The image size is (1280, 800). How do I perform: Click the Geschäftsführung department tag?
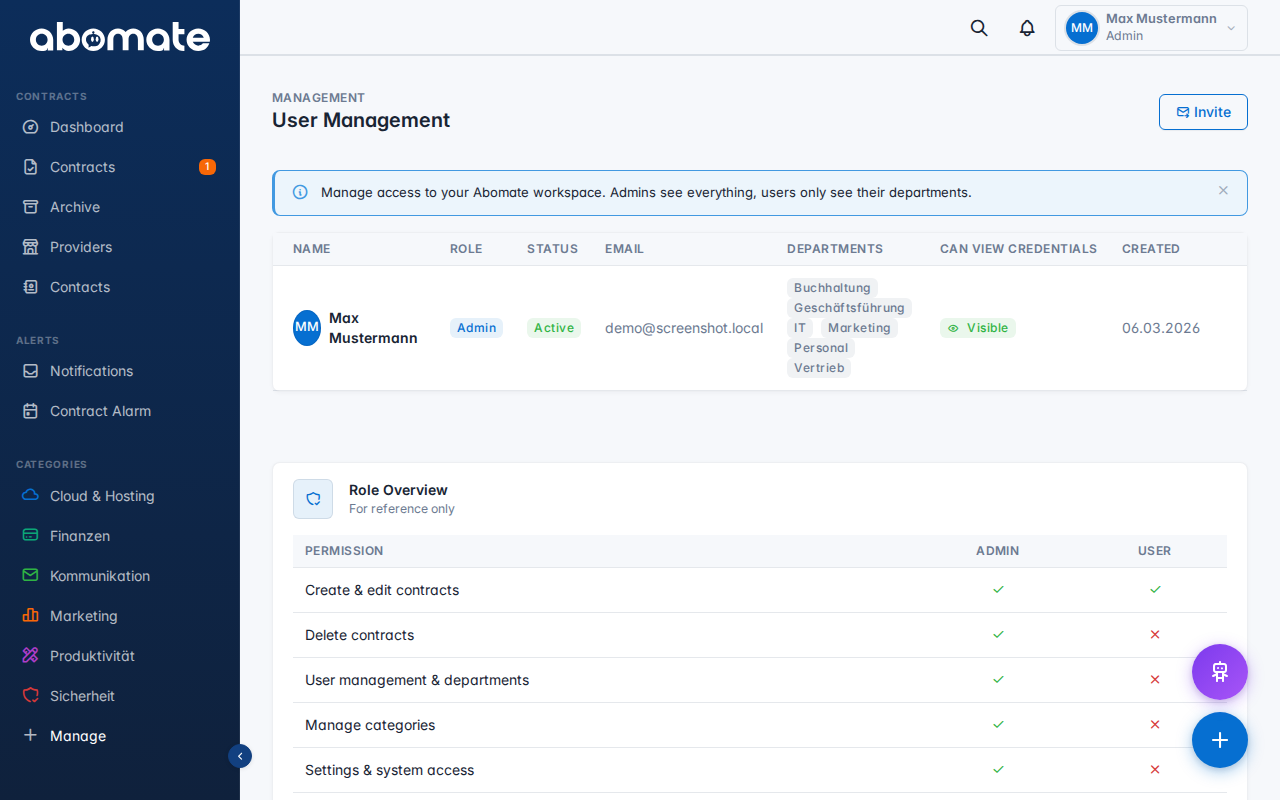(x=849, y=308)
